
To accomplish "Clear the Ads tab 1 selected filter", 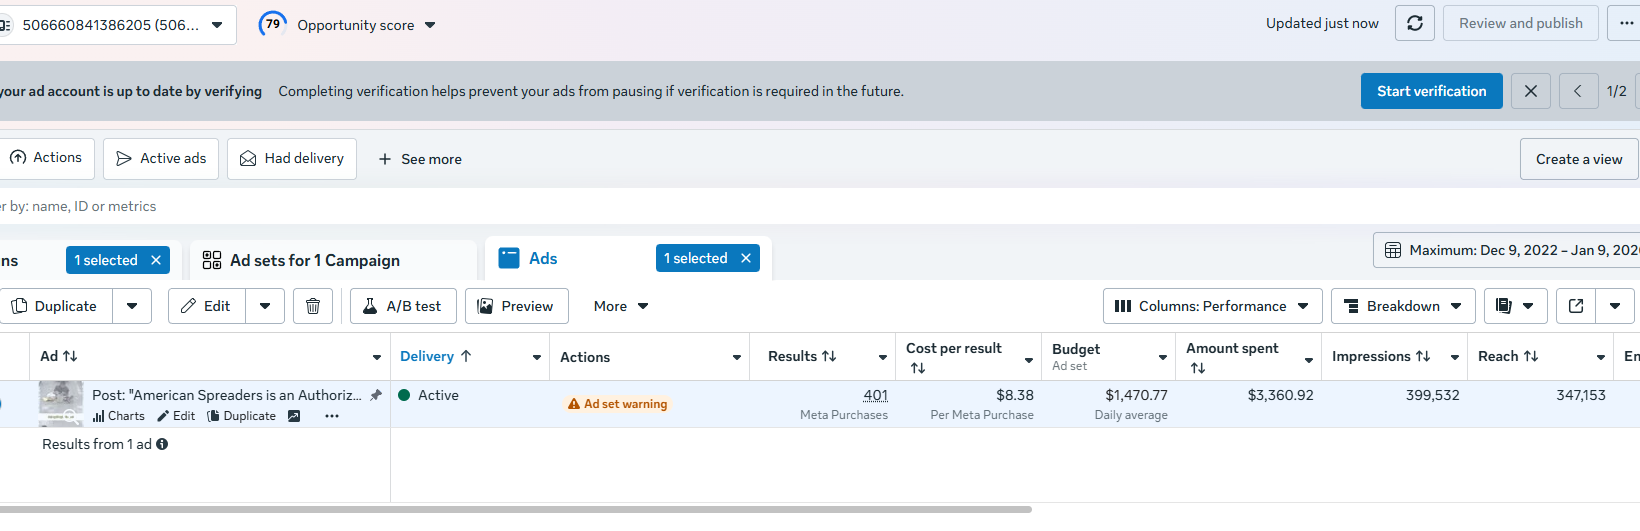I will [746, 258].
